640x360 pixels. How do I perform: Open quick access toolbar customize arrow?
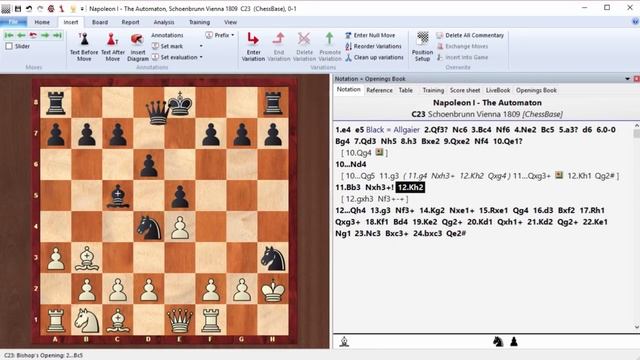[82, 8]
